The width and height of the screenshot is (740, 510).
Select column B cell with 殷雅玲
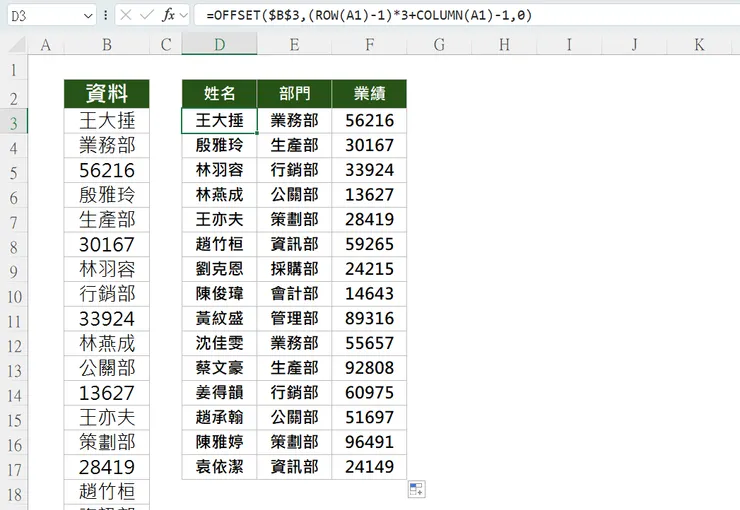(107, 195)
